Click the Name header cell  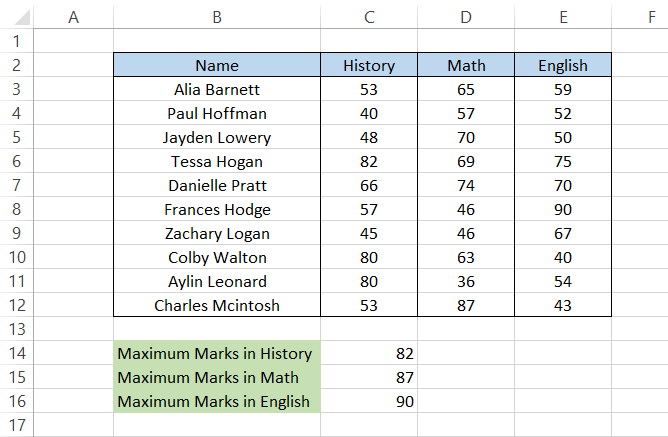click(x=217, y=65)
